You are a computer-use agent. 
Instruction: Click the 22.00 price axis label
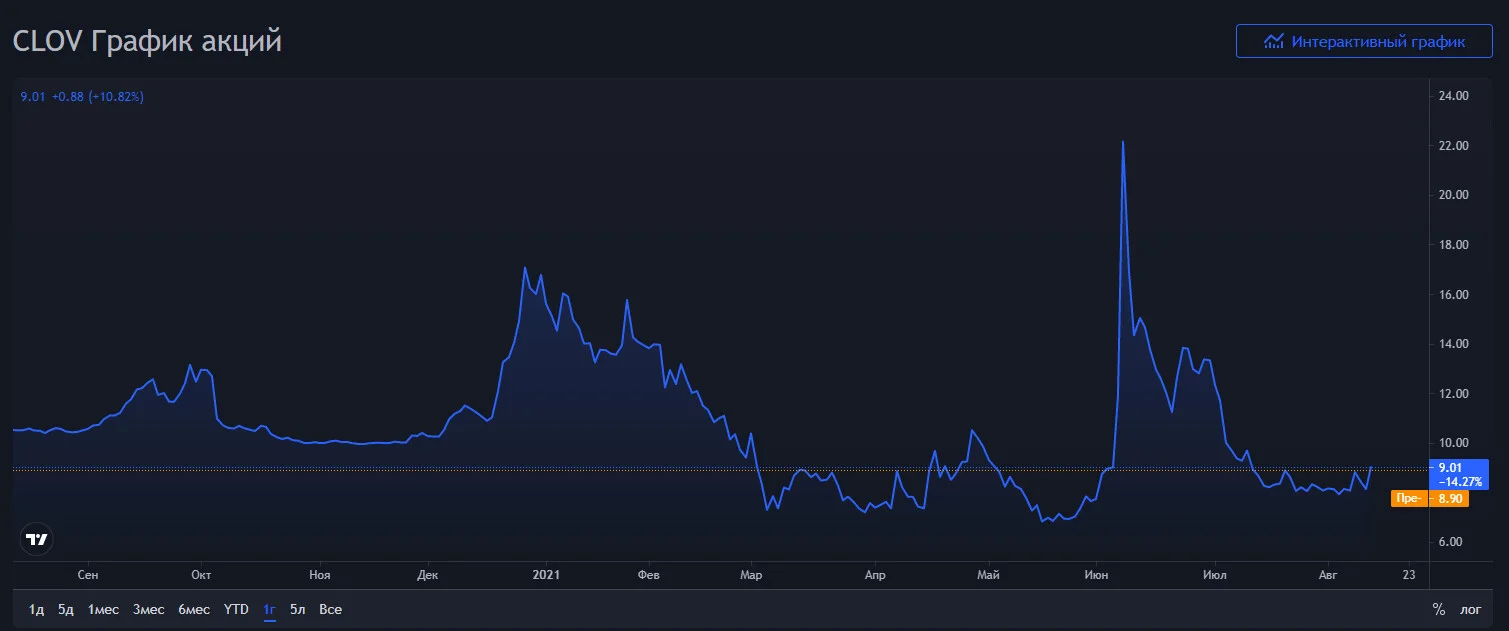coord(1453,146)
